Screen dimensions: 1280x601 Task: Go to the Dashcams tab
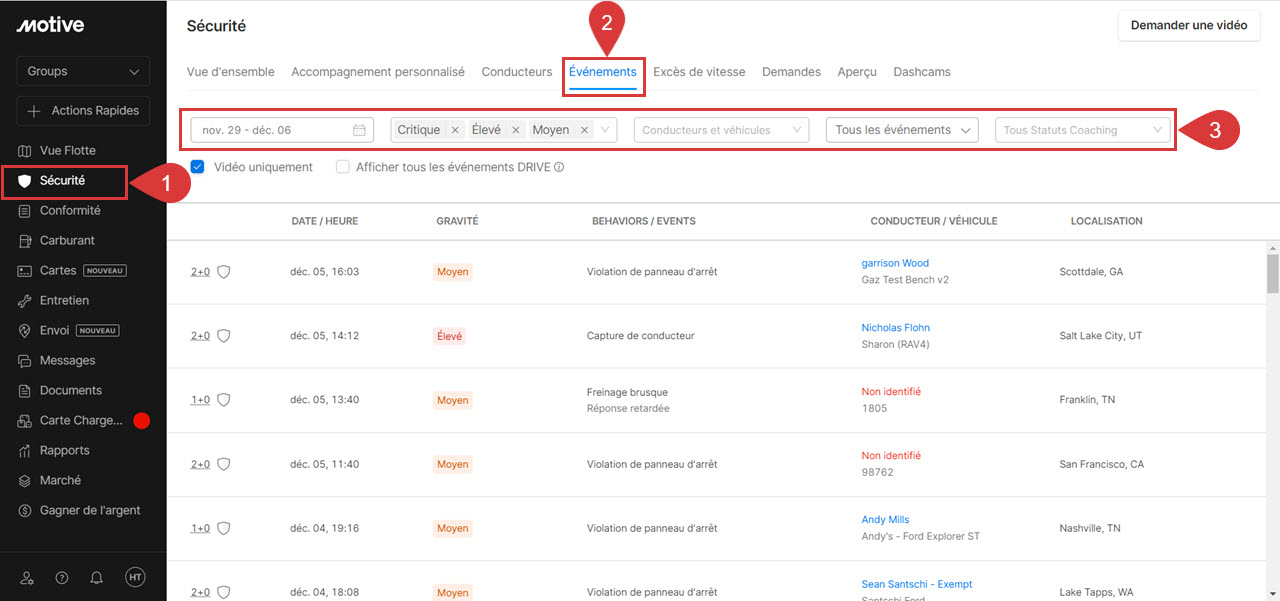click(x=921, y=72)
